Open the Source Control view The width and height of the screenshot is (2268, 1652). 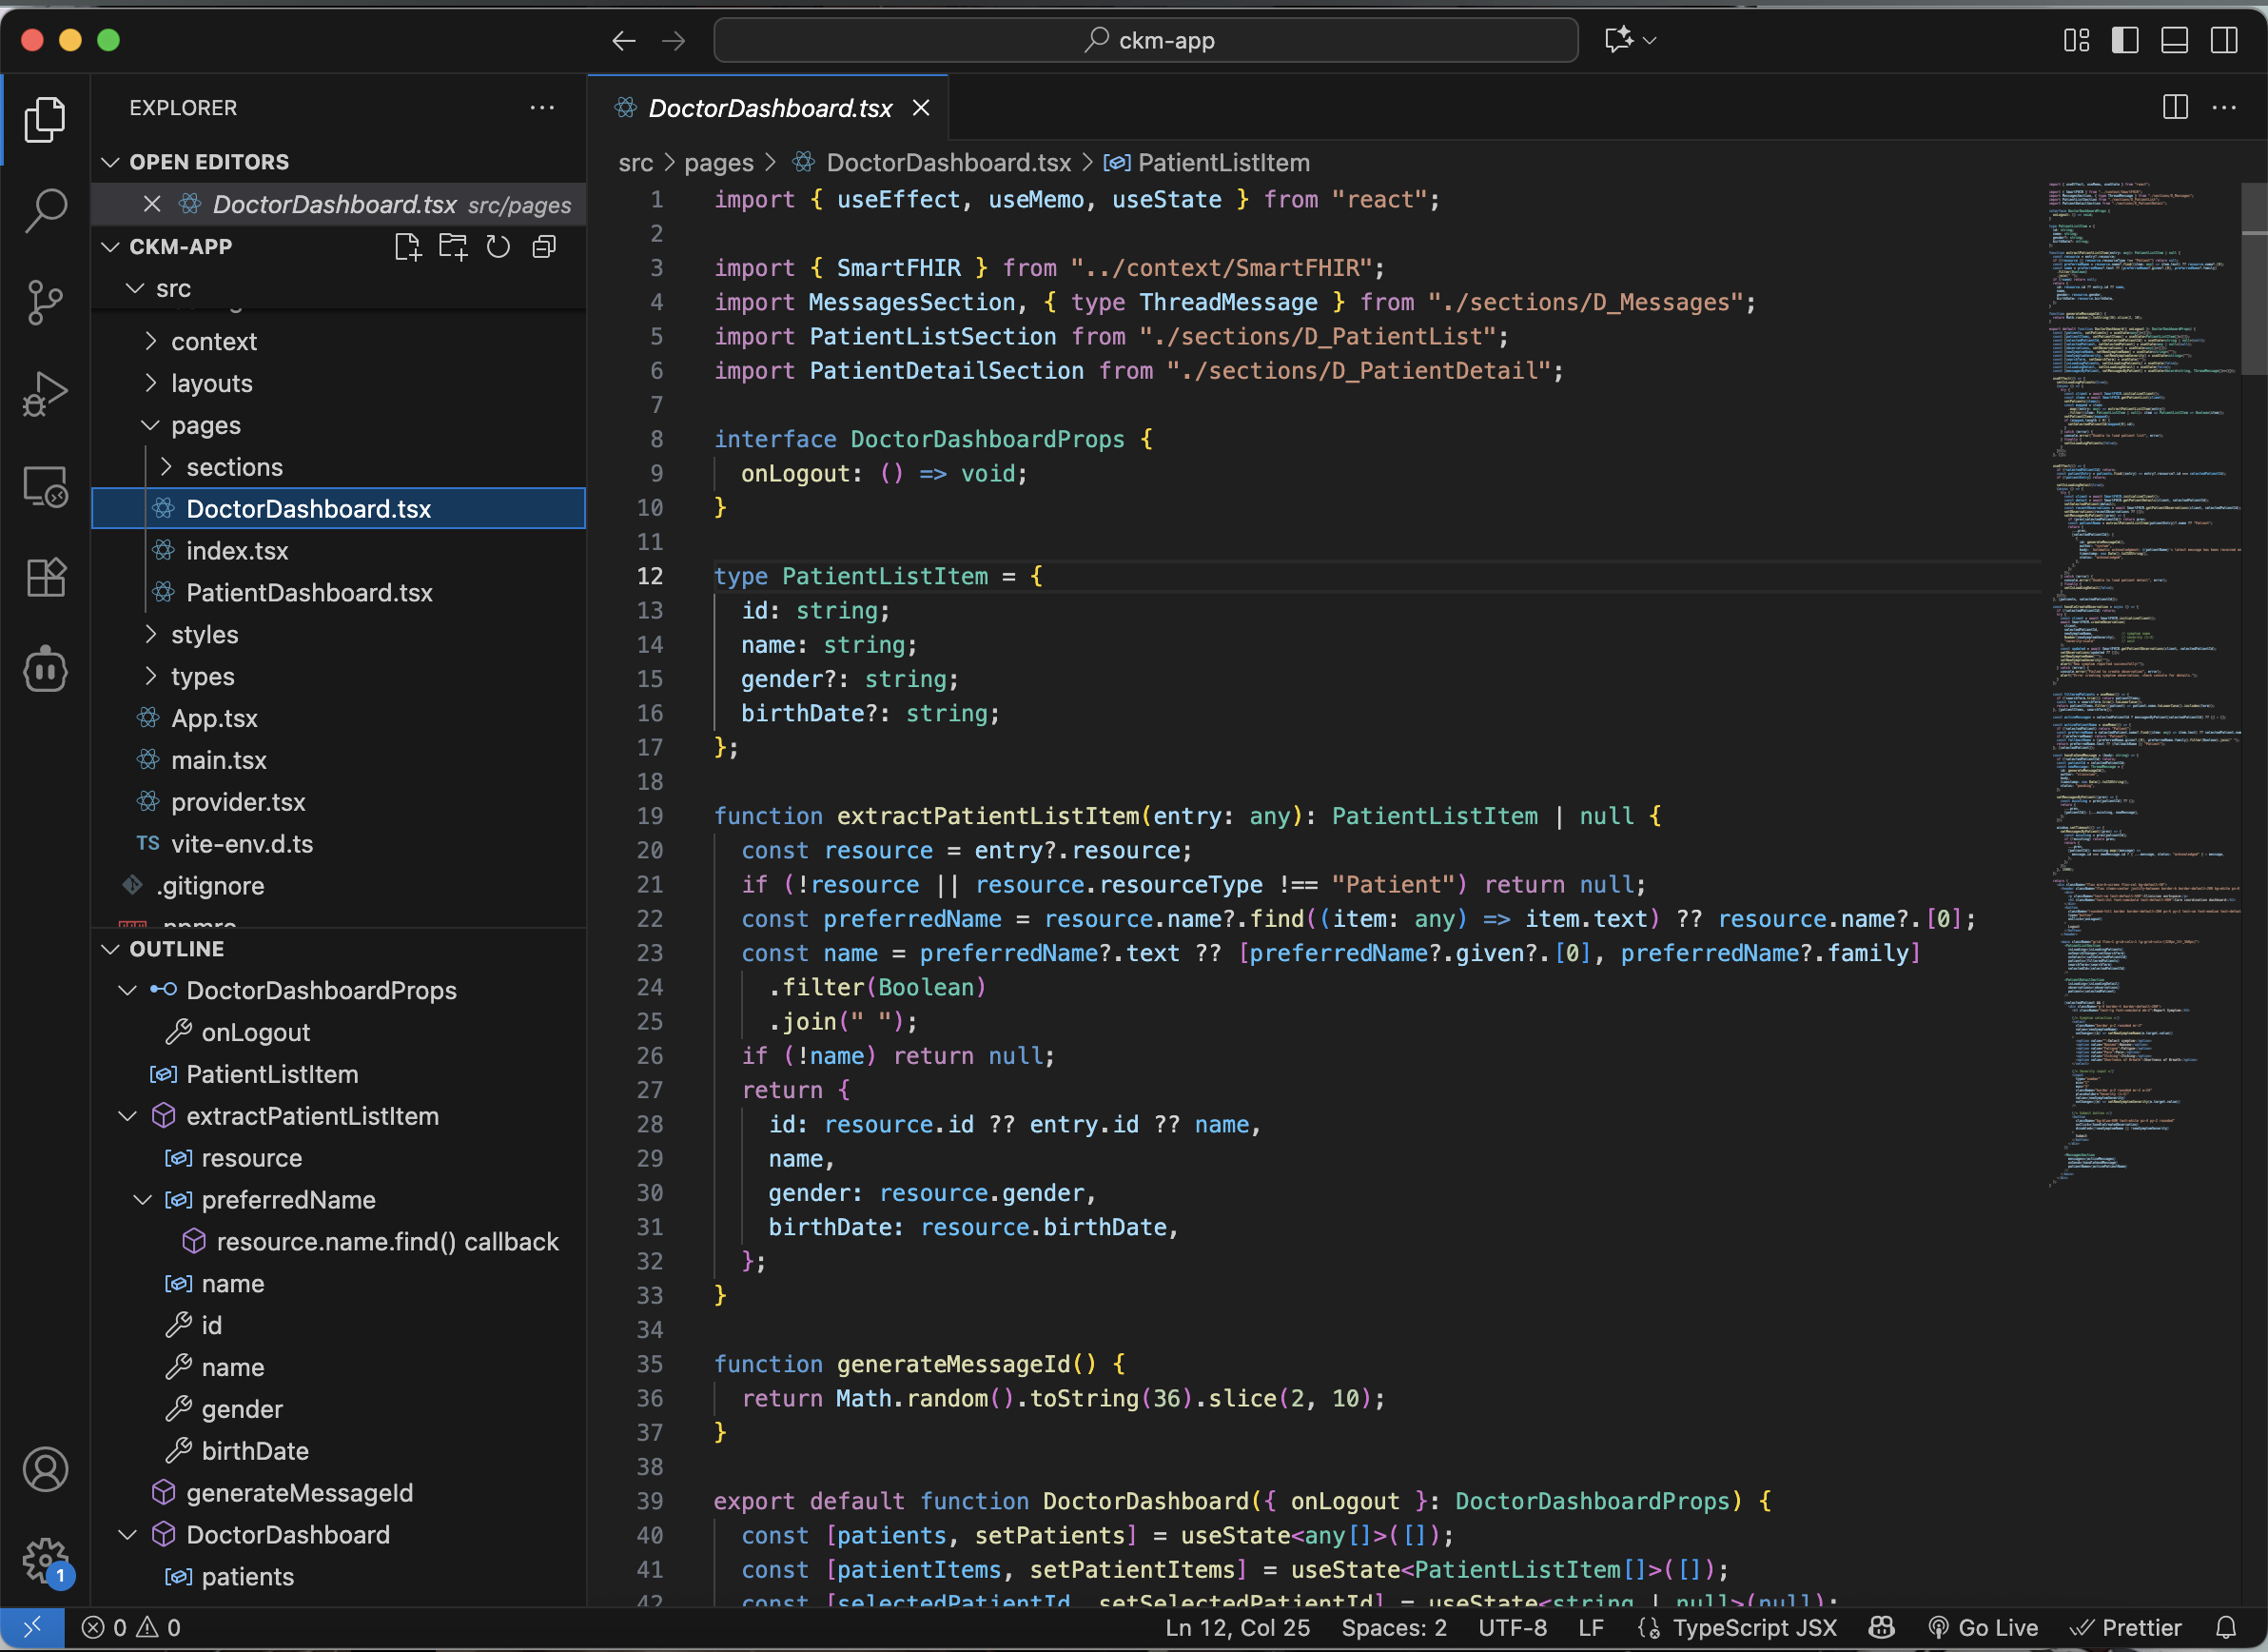(45, 302)
